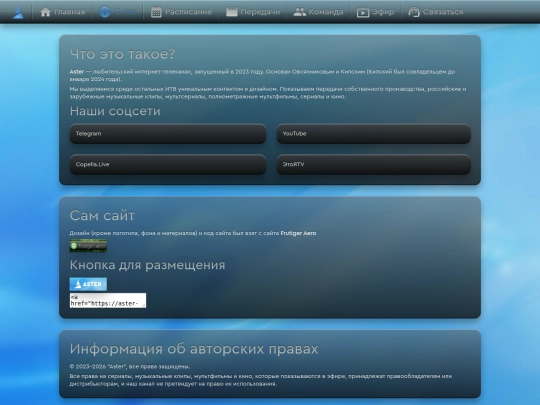This screenshot has height=405, width=540.
Task: Click the clapperboard icon beside Передачи
Action: click(232, 12)
